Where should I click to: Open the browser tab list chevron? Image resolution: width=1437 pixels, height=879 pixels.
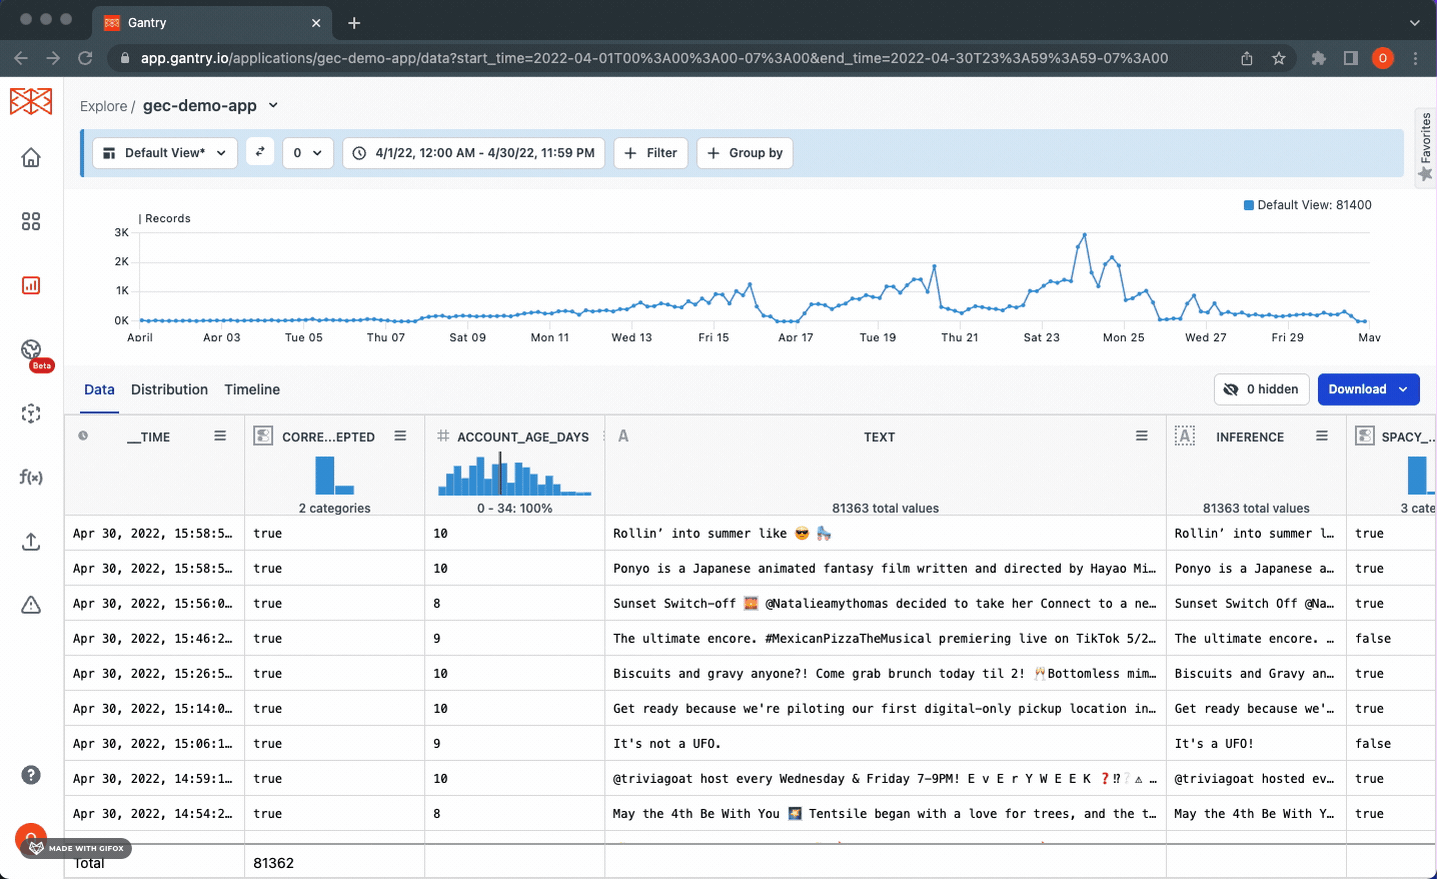pyautogui.click(x=1414, y=22)
